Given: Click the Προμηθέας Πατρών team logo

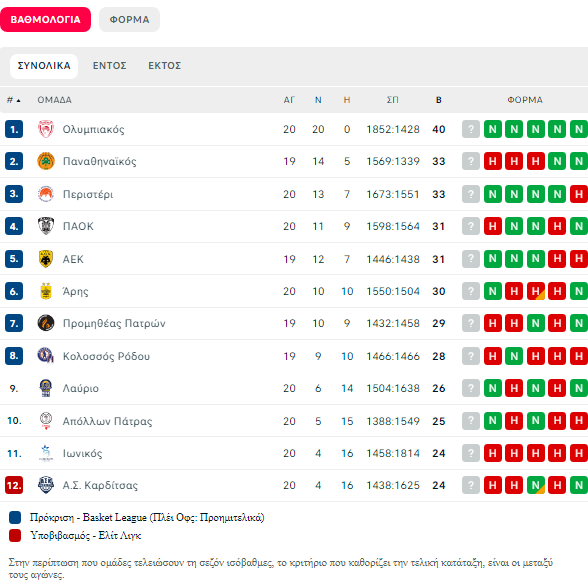Looking at the screenshot, I should [46, 323].
